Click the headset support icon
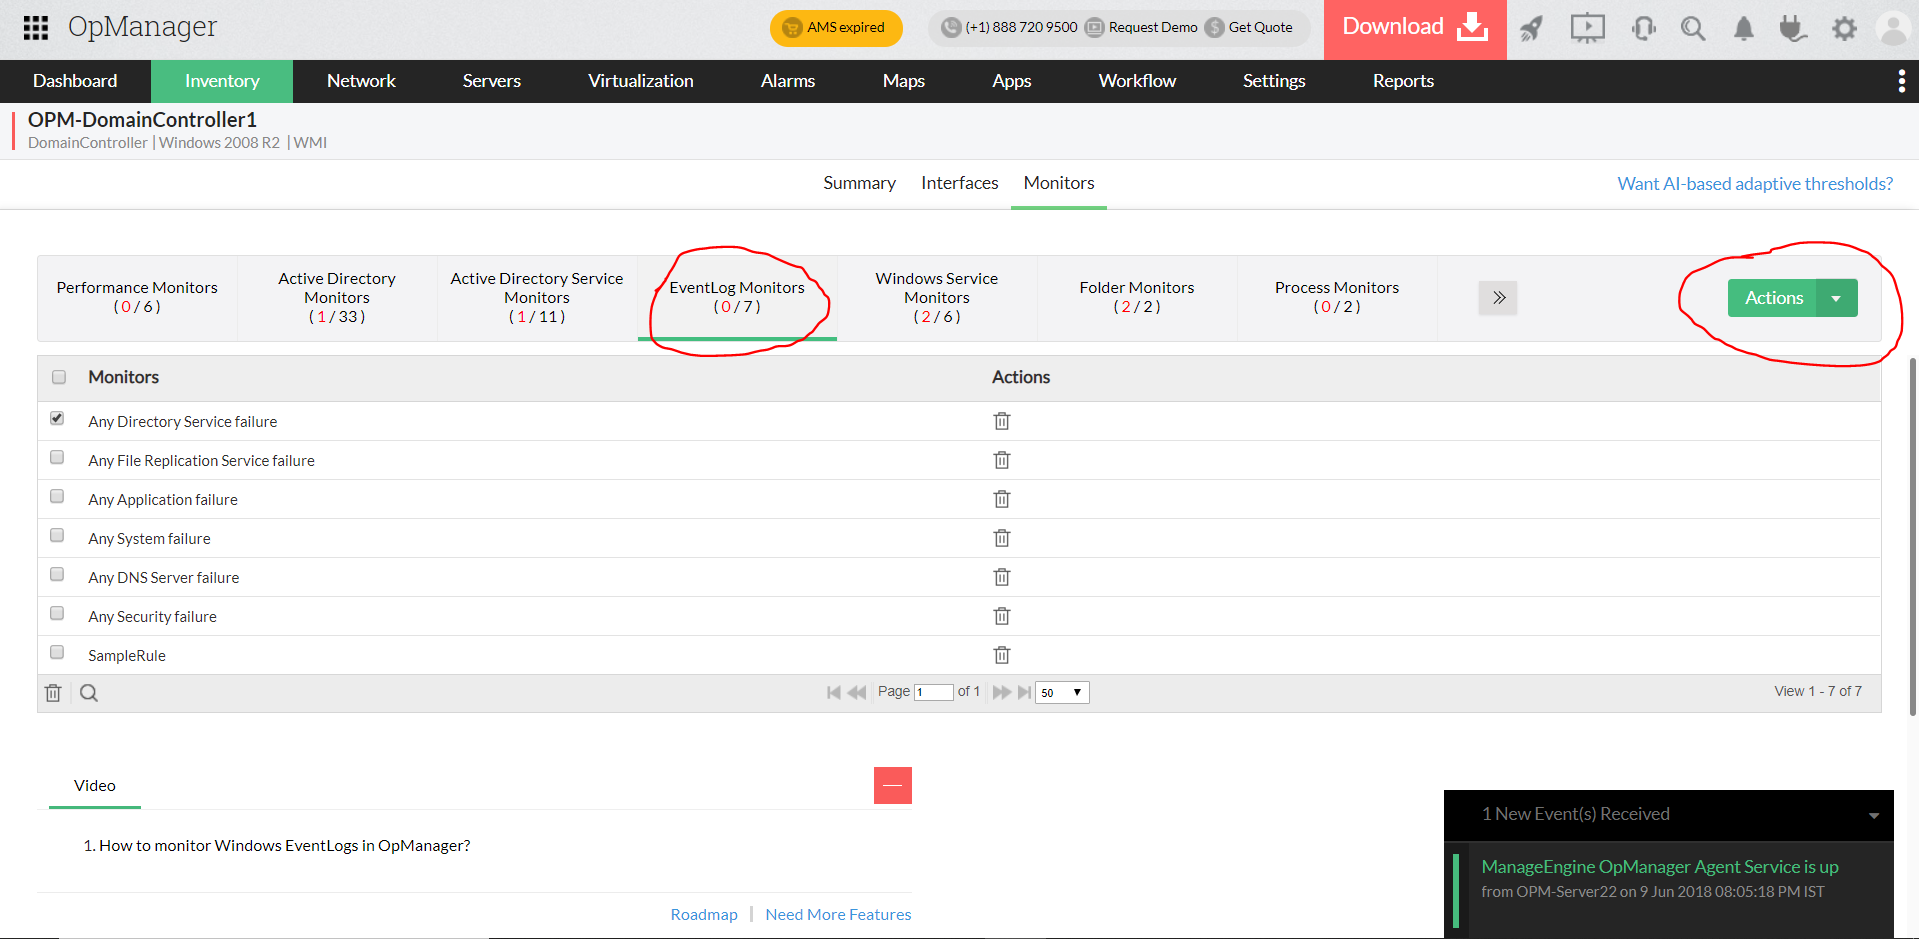Screen dimensions: 1919x939 pyautogui.click(x=1643, y=28)
